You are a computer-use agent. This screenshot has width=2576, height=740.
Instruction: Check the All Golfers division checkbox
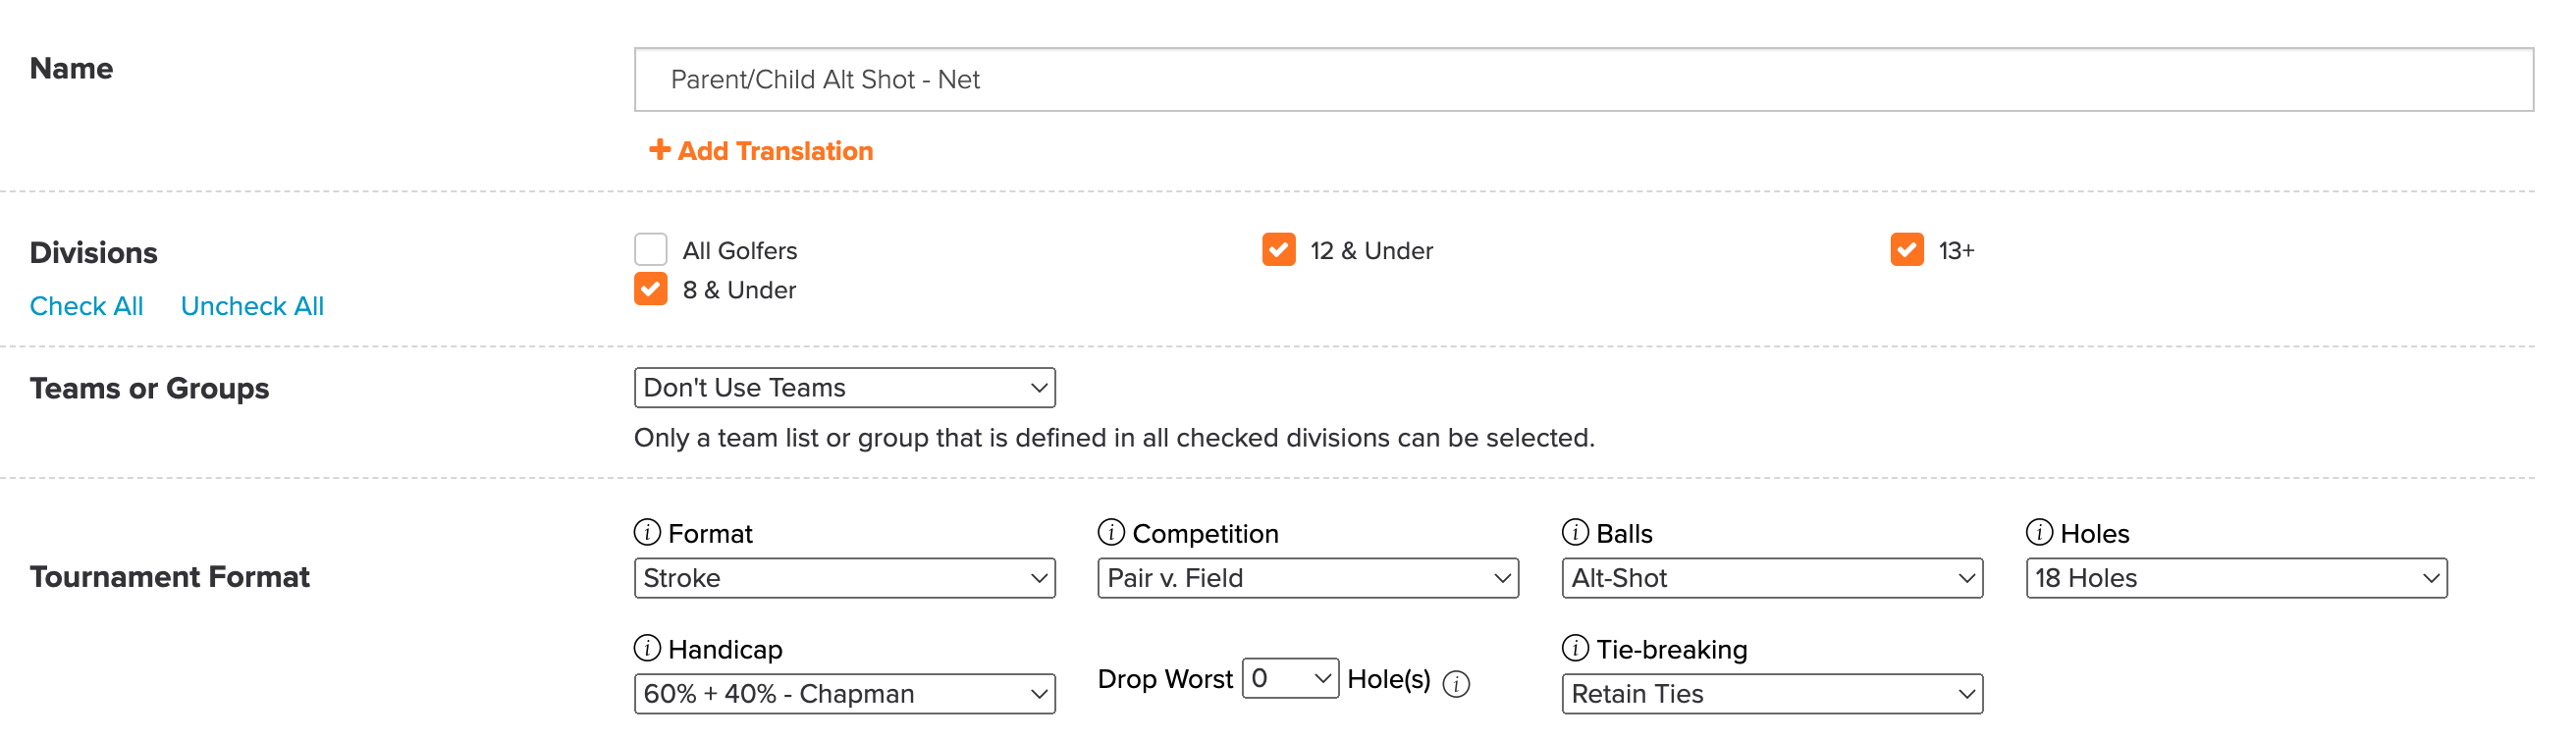tap(651, 249)
